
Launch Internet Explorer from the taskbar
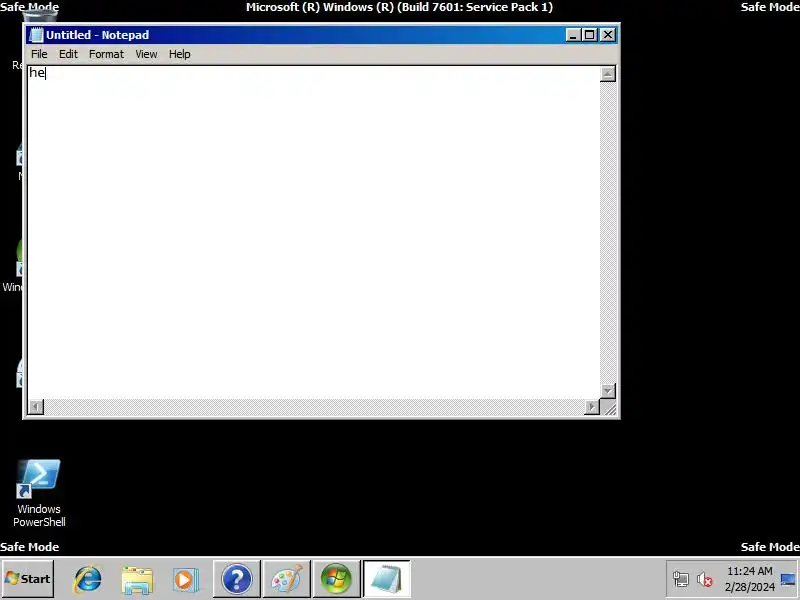(x=87, y=579)
